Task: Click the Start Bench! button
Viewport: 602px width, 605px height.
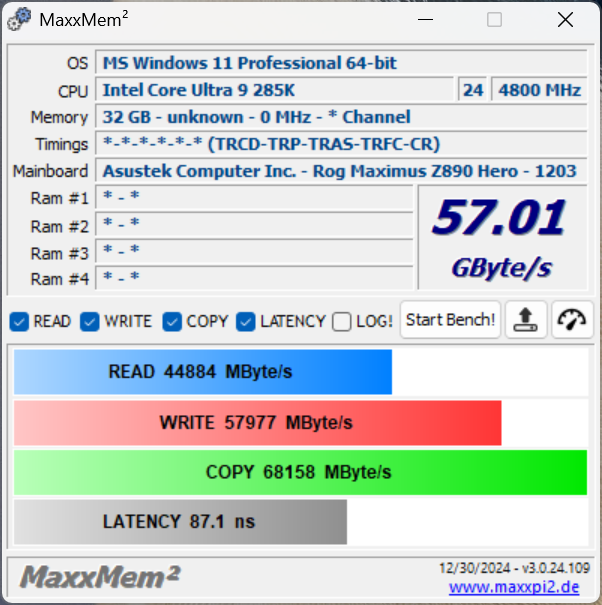Action: (450, 320)
